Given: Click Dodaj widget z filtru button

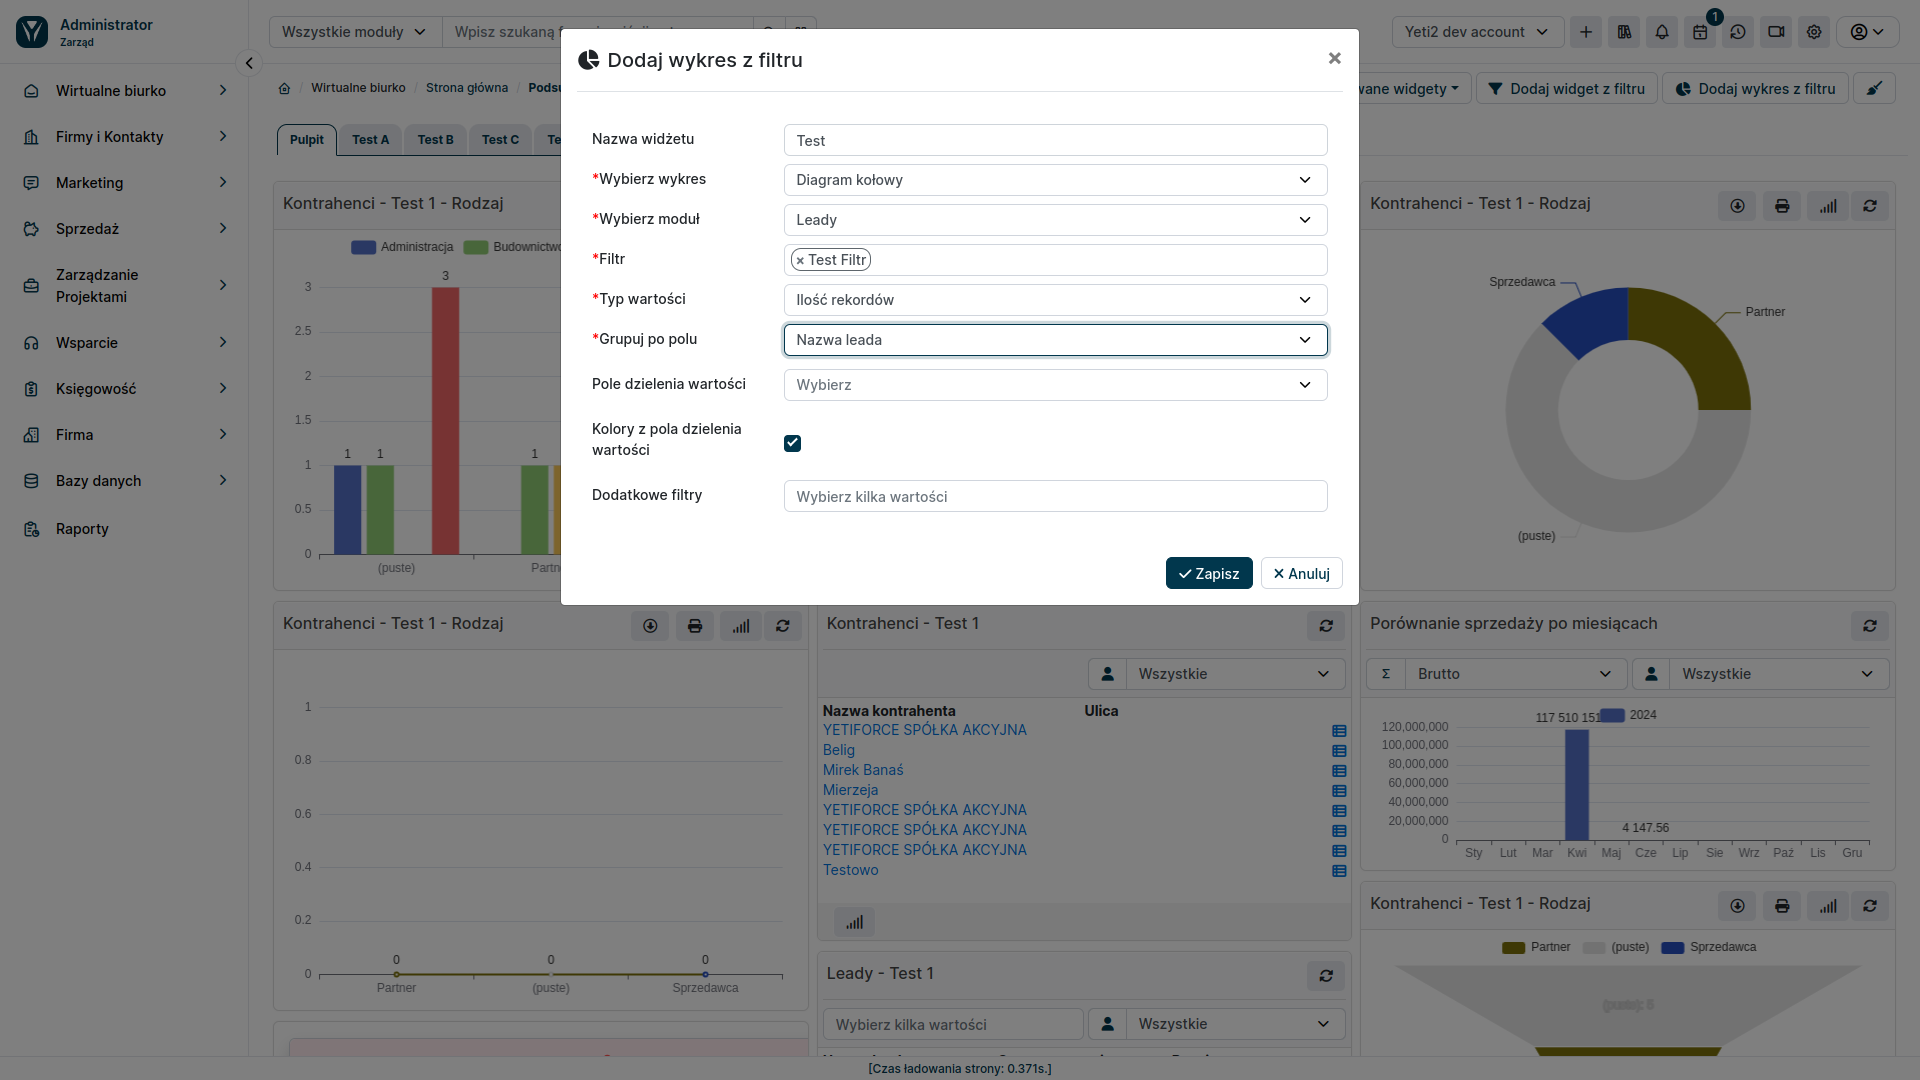Looking at the screenshot, I should coord(1567,89).
